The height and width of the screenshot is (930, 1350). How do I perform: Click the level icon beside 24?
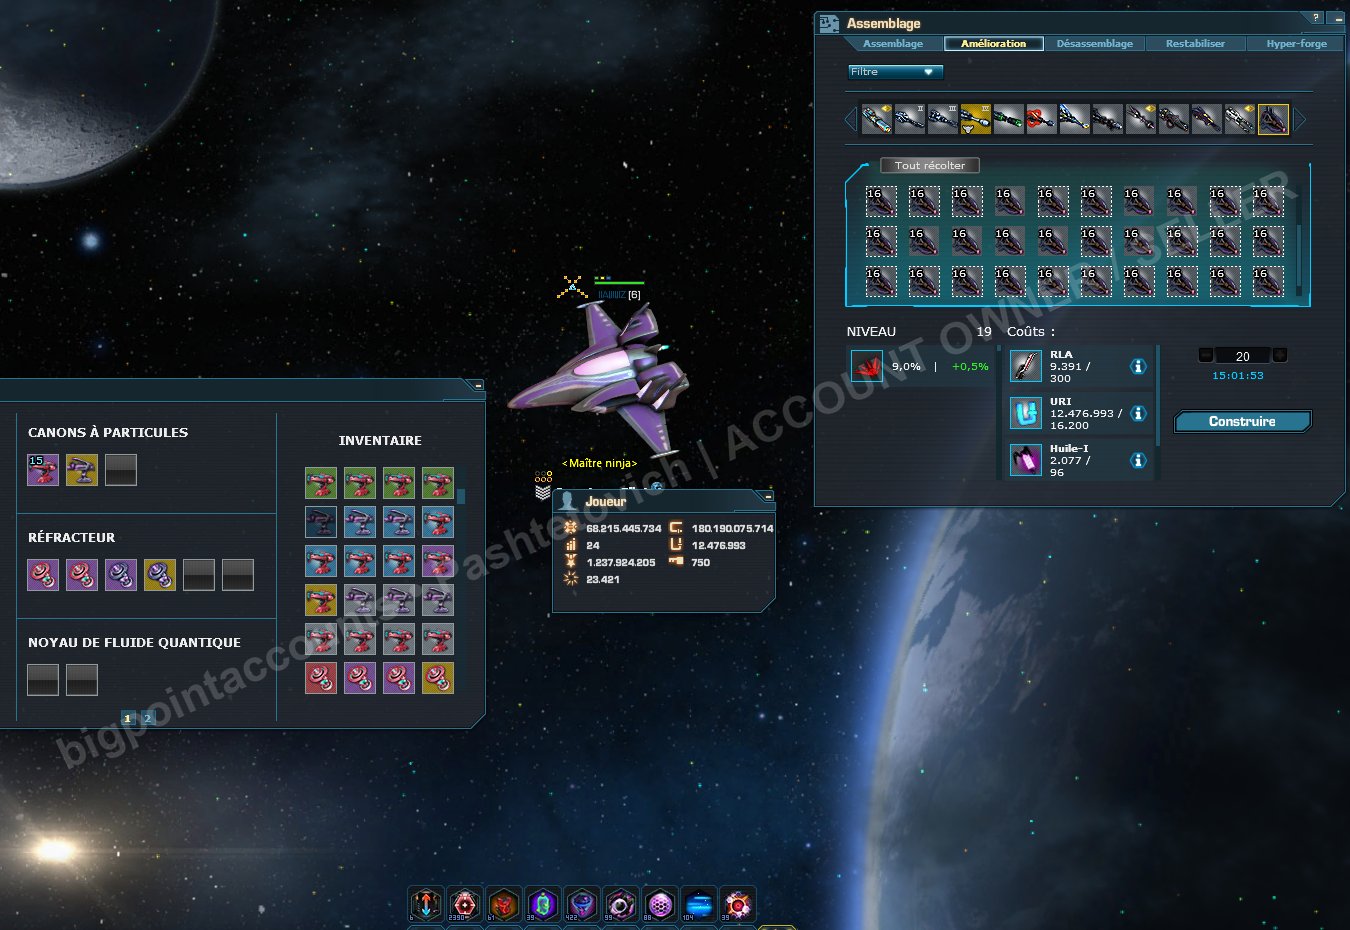point(571,545)
